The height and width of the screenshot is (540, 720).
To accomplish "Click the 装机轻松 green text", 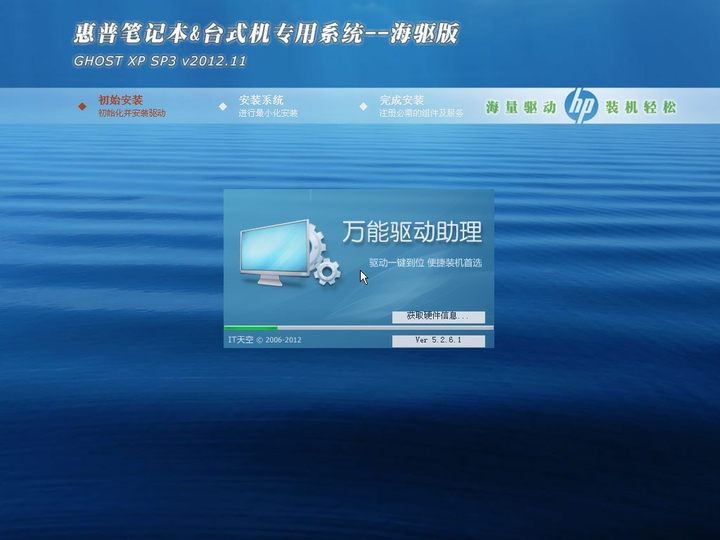I will click(641, 107).
